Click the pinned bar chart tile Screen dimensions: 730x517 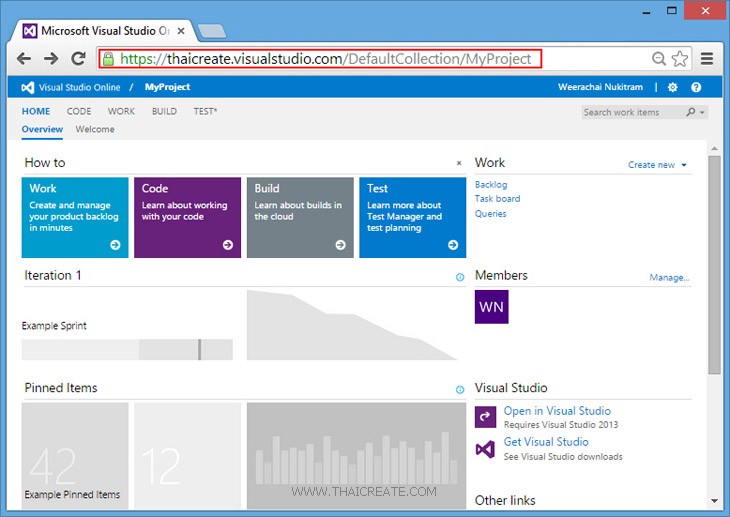356,456
